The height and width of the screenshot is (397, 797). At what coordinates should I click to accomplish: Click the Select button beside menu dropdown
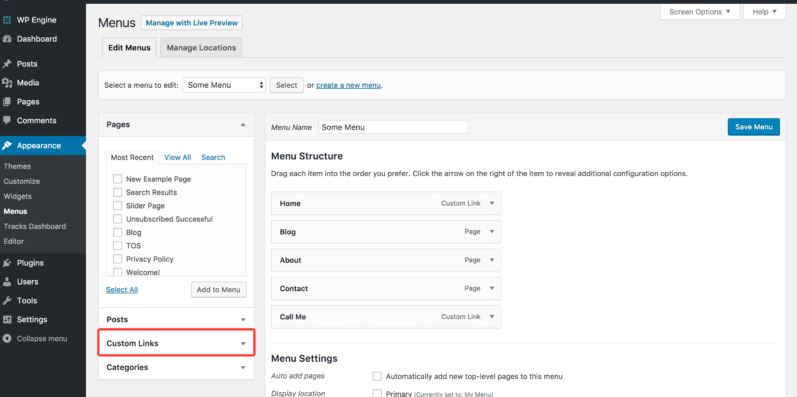(x=287, y=85)
